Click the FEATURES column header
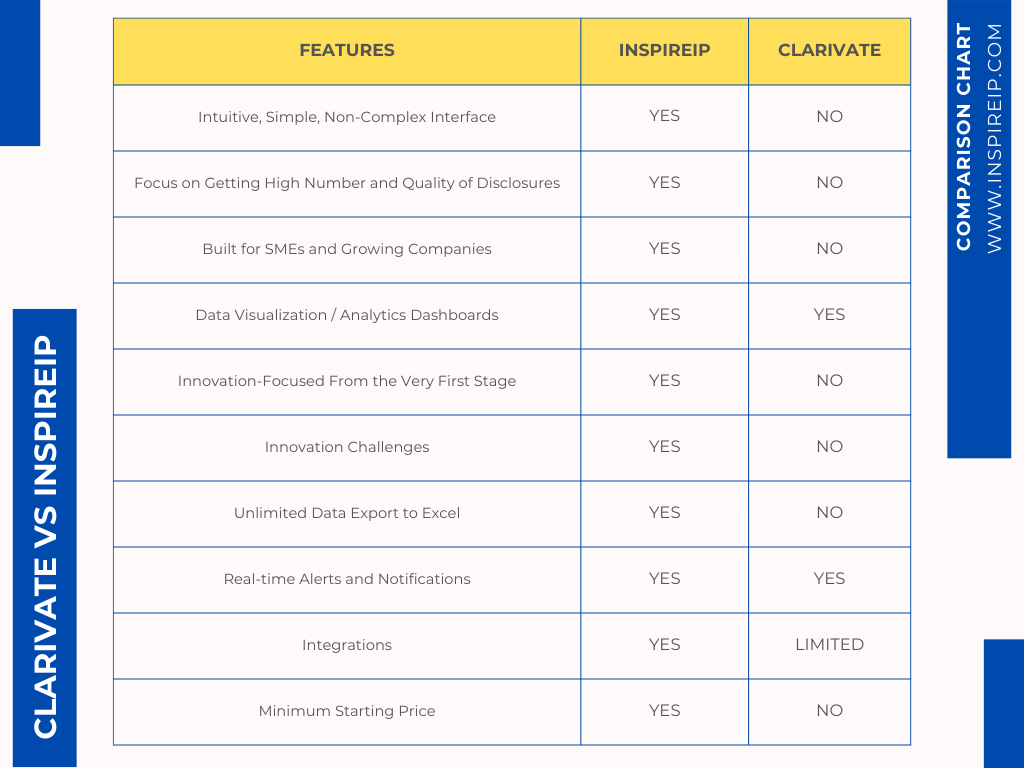The height and width of the screenshot is (768, 1024). click(346, 50)
